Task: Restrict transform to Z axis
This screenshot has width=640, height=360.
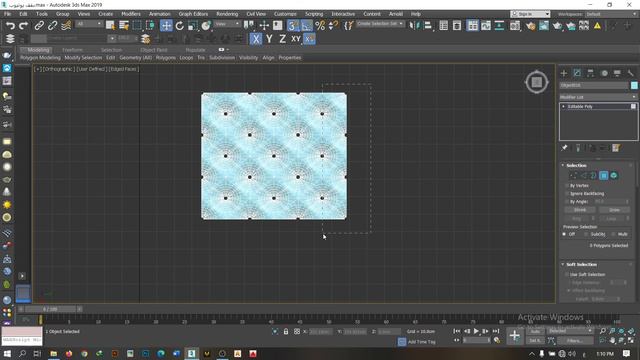Action: click(282, 39)
